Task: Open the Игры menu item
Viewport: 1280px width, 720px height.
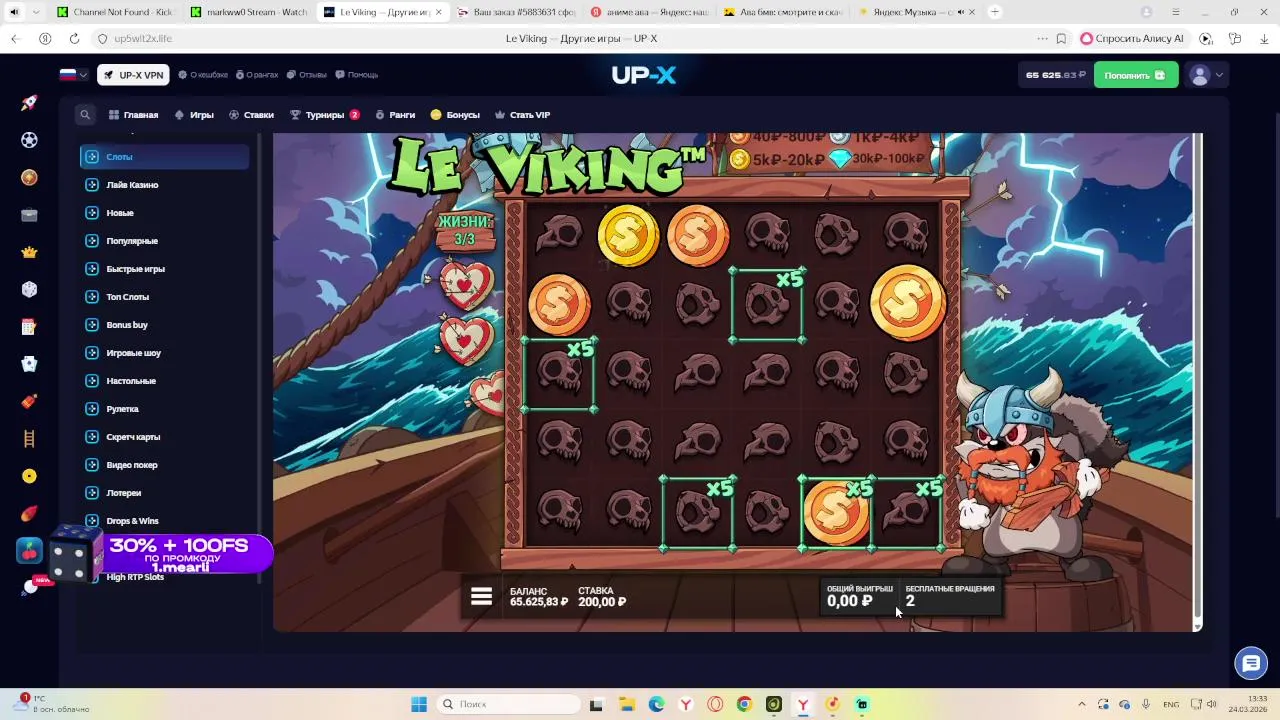Action: [x=194, y=115]
